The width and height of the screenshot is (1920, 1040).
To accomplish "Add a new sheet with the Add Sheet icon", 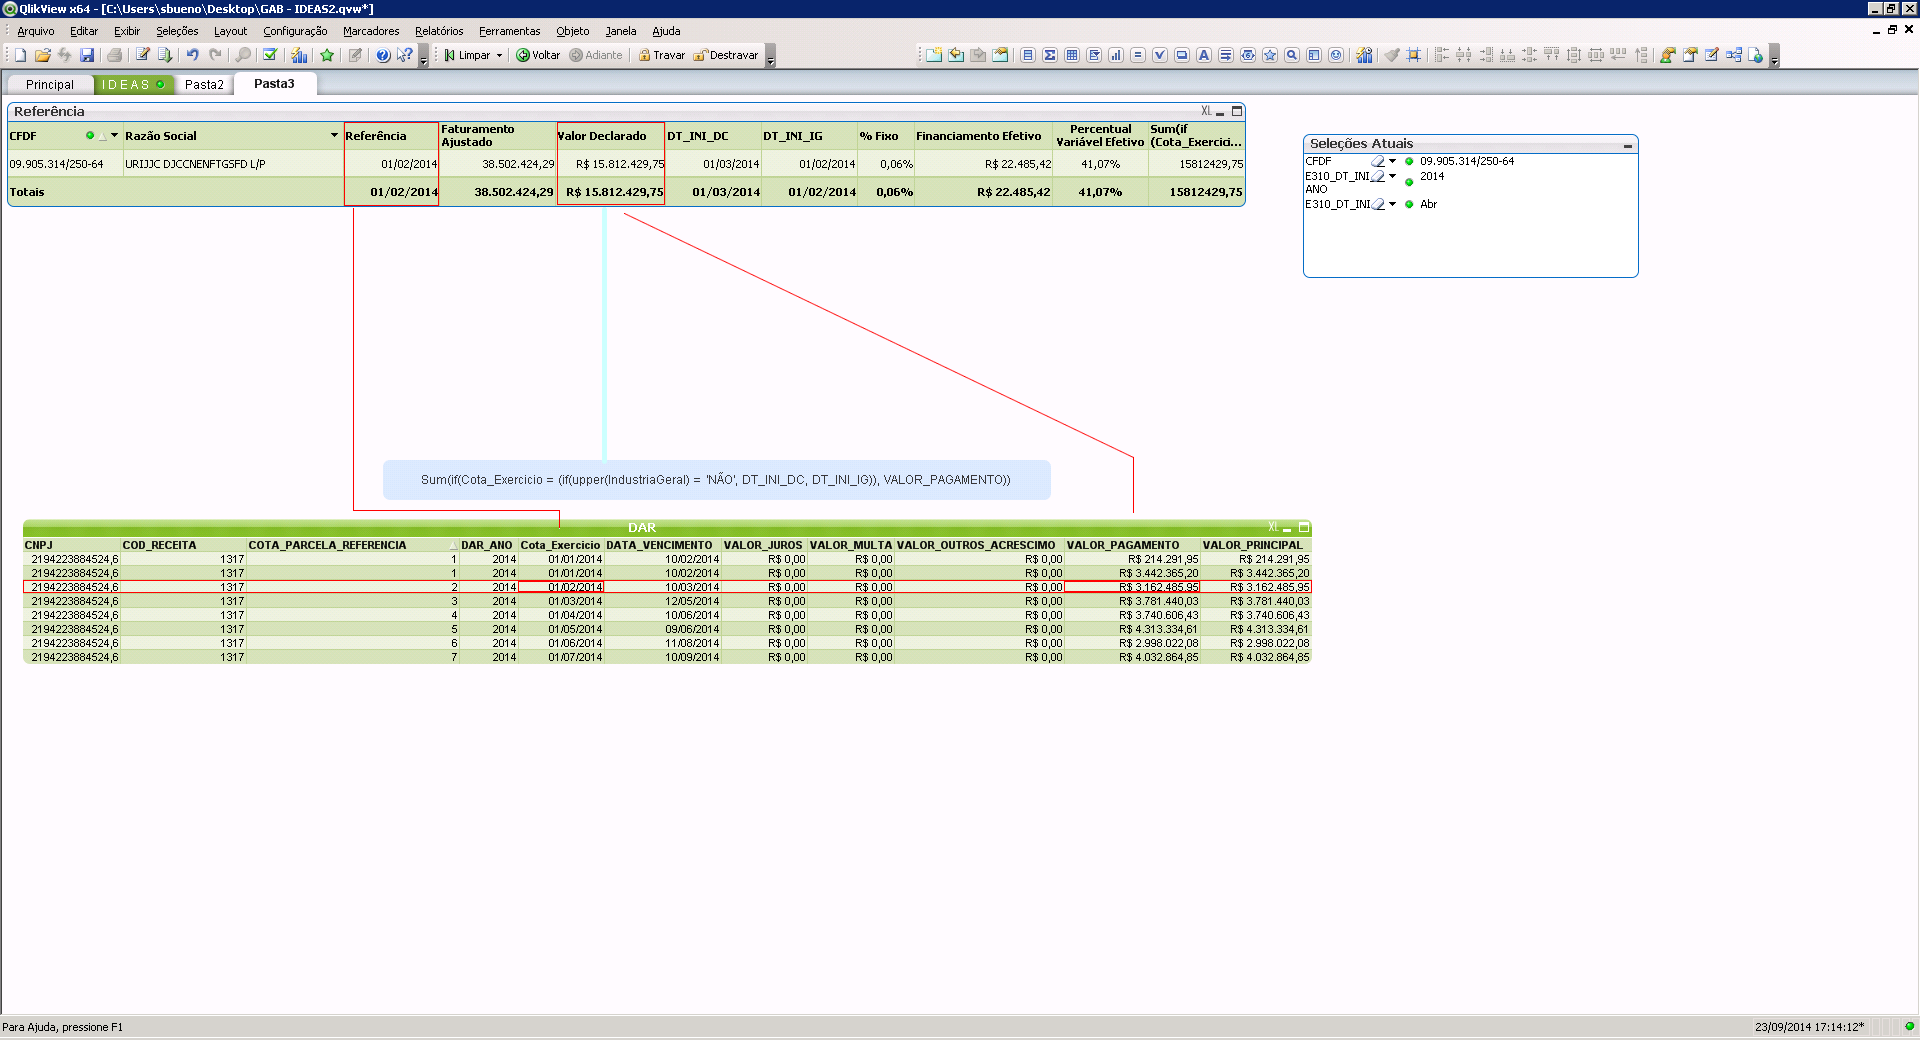I will tap(933, 55).
